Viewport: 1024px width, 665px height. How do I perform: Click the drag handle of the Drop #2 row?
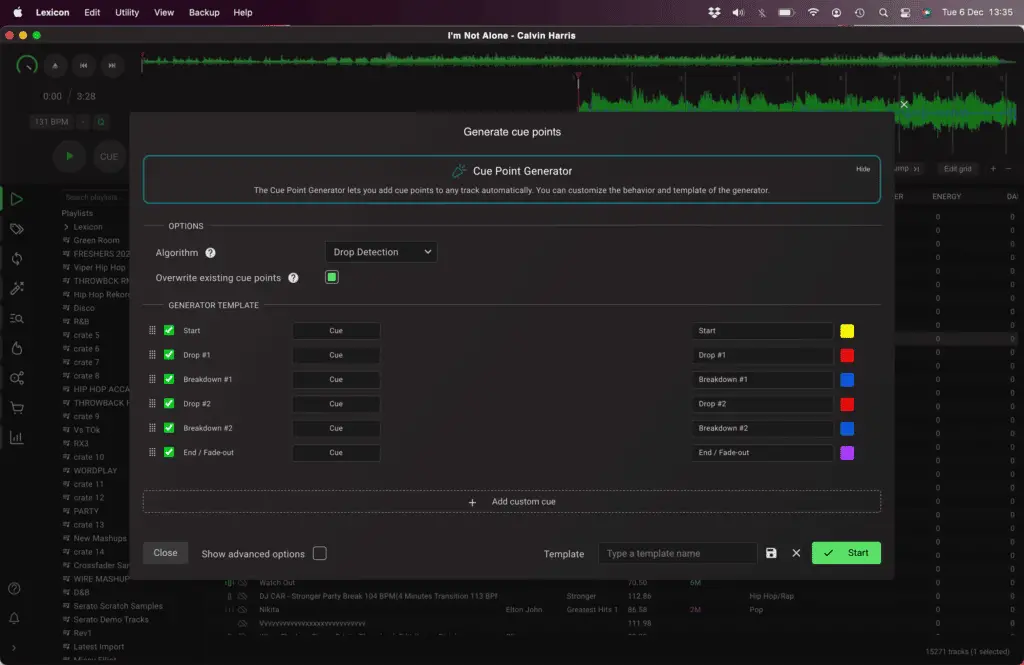click(x=152, y=404)
